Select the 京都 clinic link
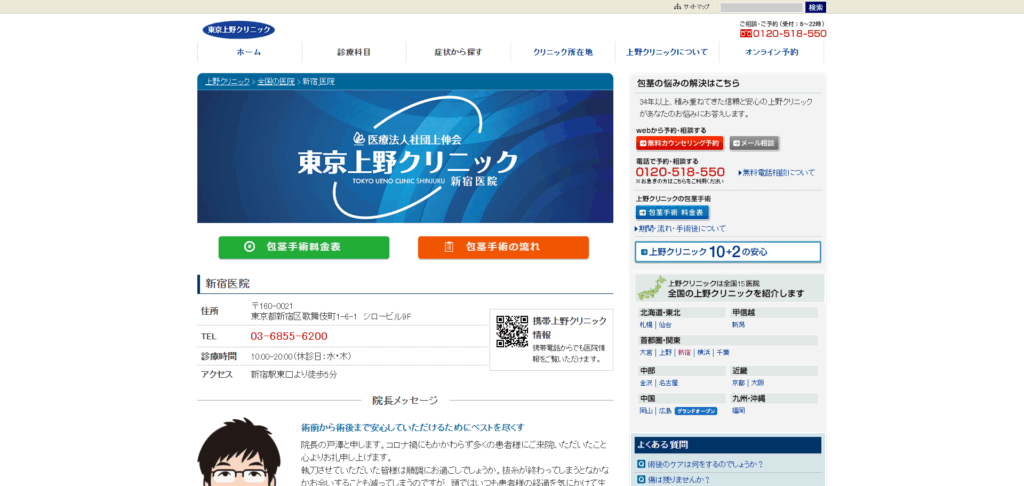The image size is (1024, 486). coord(738,383)
